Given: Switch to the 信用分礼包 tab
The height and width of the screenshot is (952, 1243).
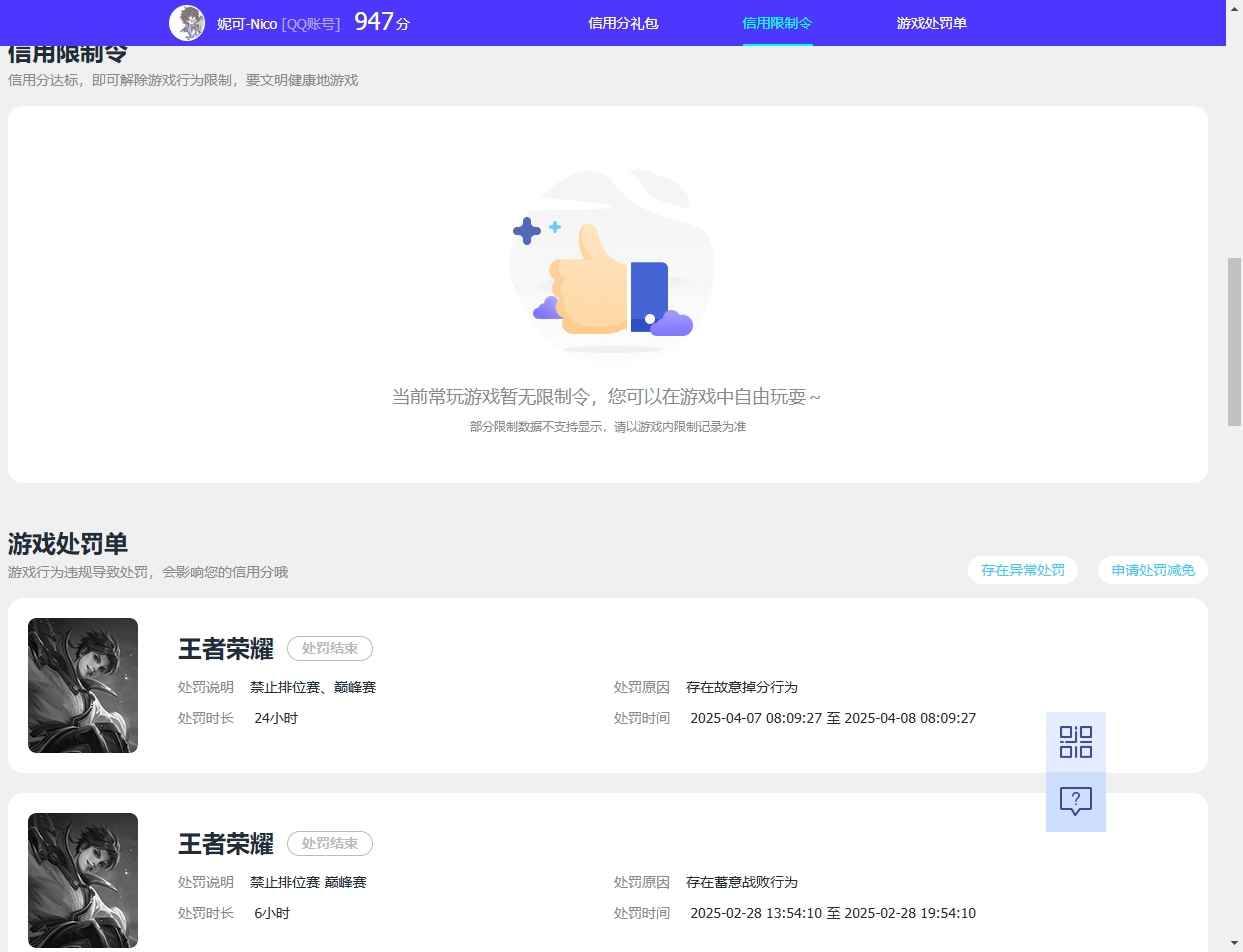Looking at the screenshot, I should click(x=622, y=22).
